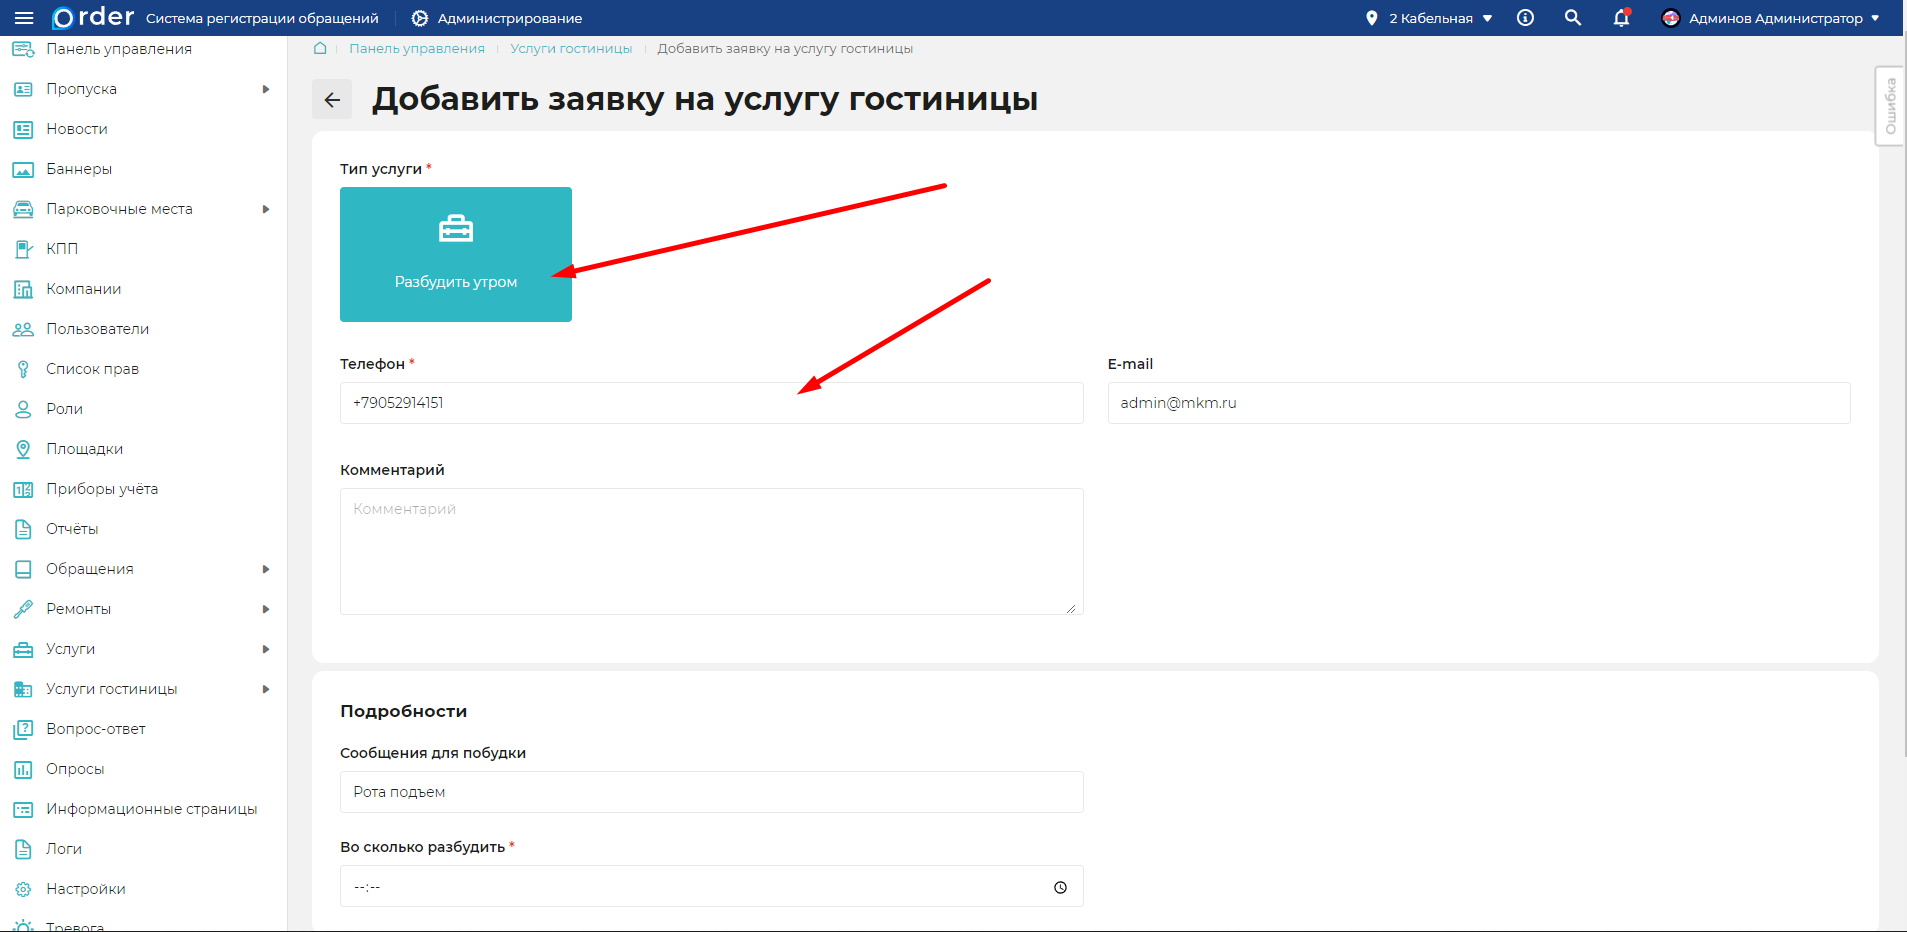
Task: Open search via the magnifier icon
Action: 1572,17
